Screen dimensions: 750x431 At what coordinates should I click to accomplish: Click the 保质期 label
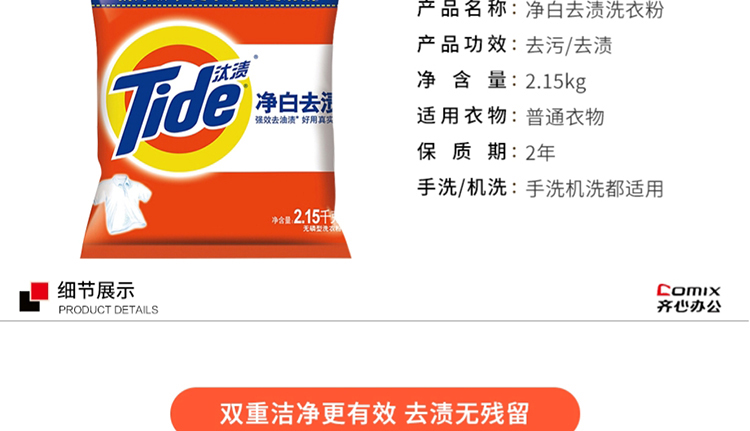462,152
